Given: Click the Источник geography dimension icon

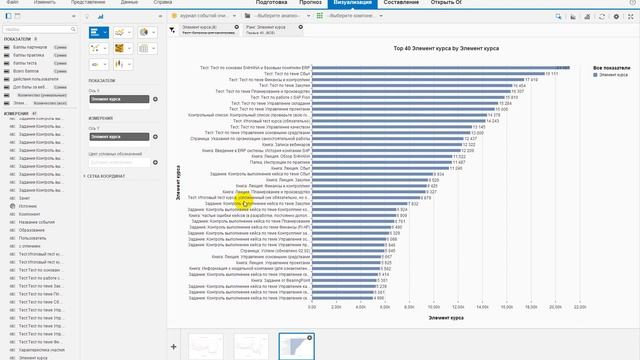Looking at the screenshot, I should [x=12, y=206].
